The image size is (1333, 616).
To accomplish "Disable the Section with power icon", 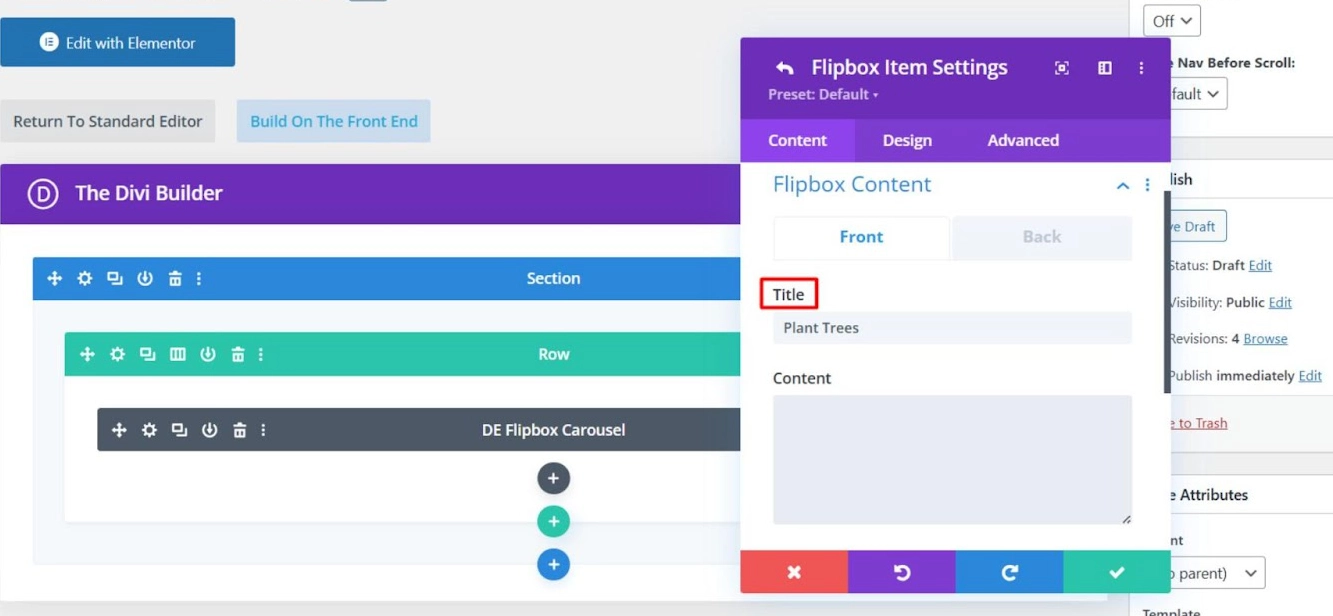I will coord(145,278).
